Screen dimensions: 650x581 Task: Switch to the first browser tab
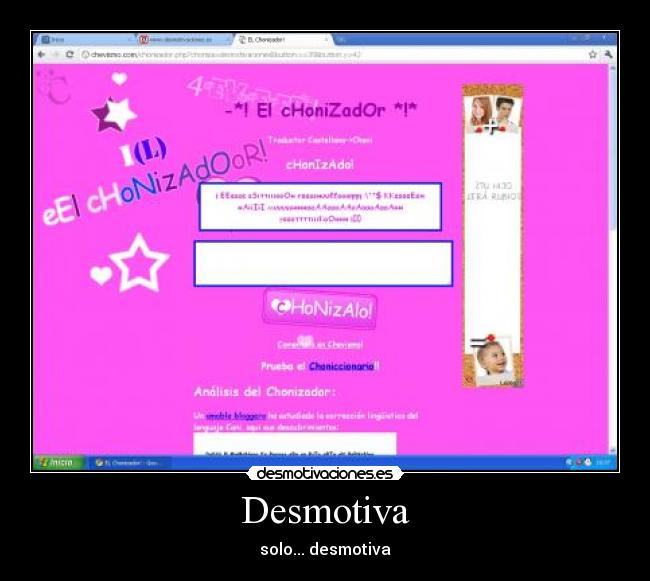85,40
